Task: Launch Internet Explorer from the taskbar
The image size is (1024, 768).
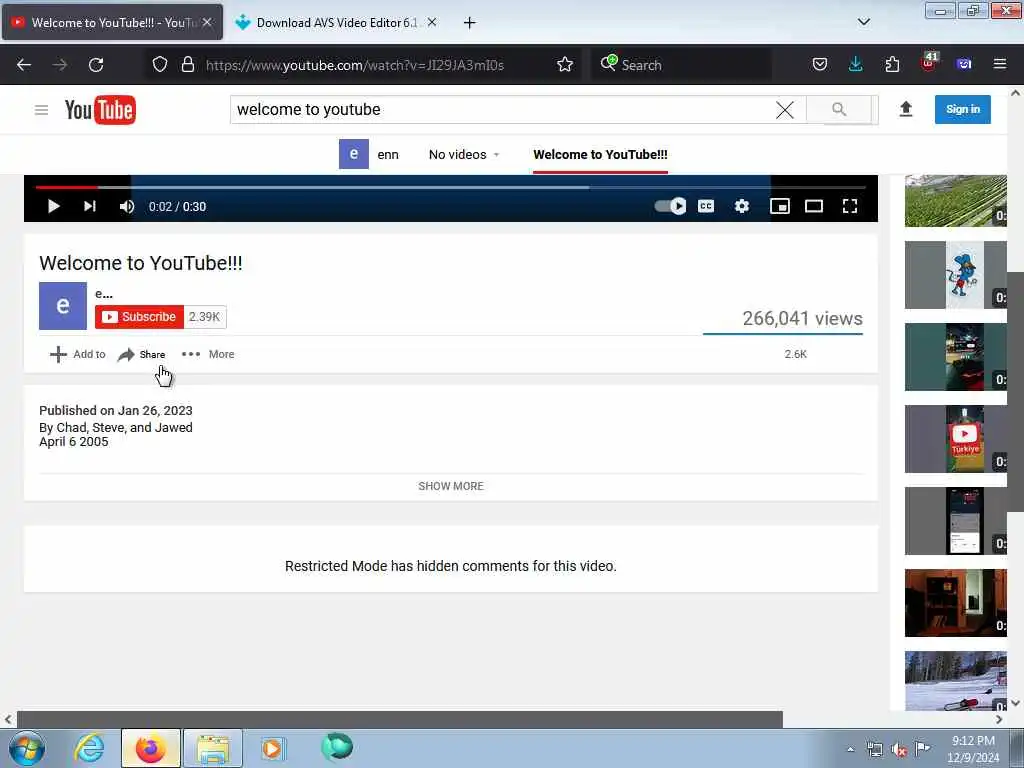Action: tap(89, 748)
